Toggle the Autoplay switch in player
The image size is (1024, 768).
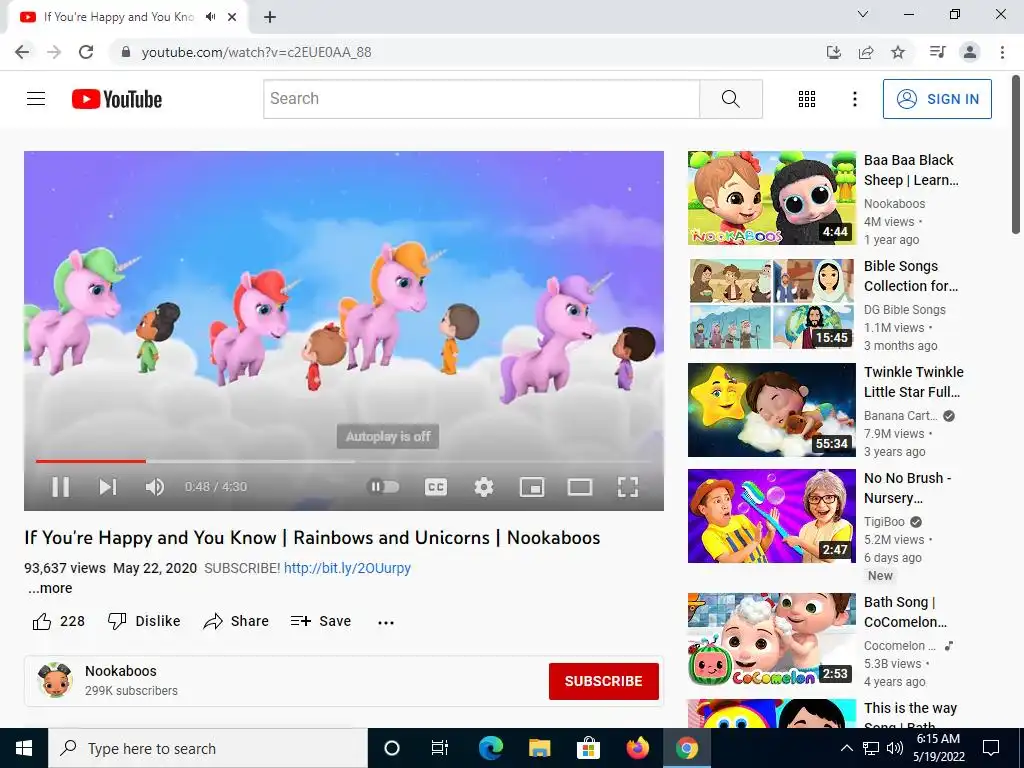point(384,487)
